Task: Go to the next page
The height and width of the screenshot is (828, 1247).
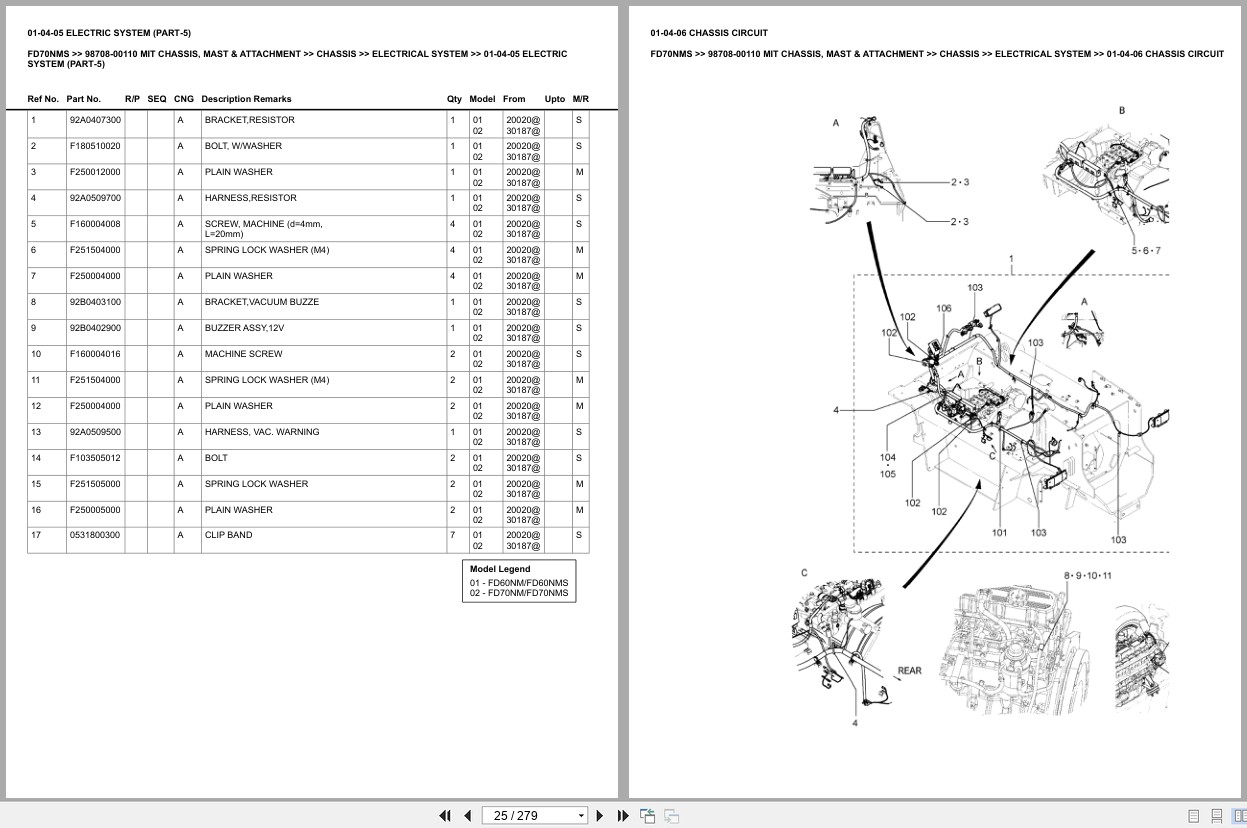Action: point(600,815)
